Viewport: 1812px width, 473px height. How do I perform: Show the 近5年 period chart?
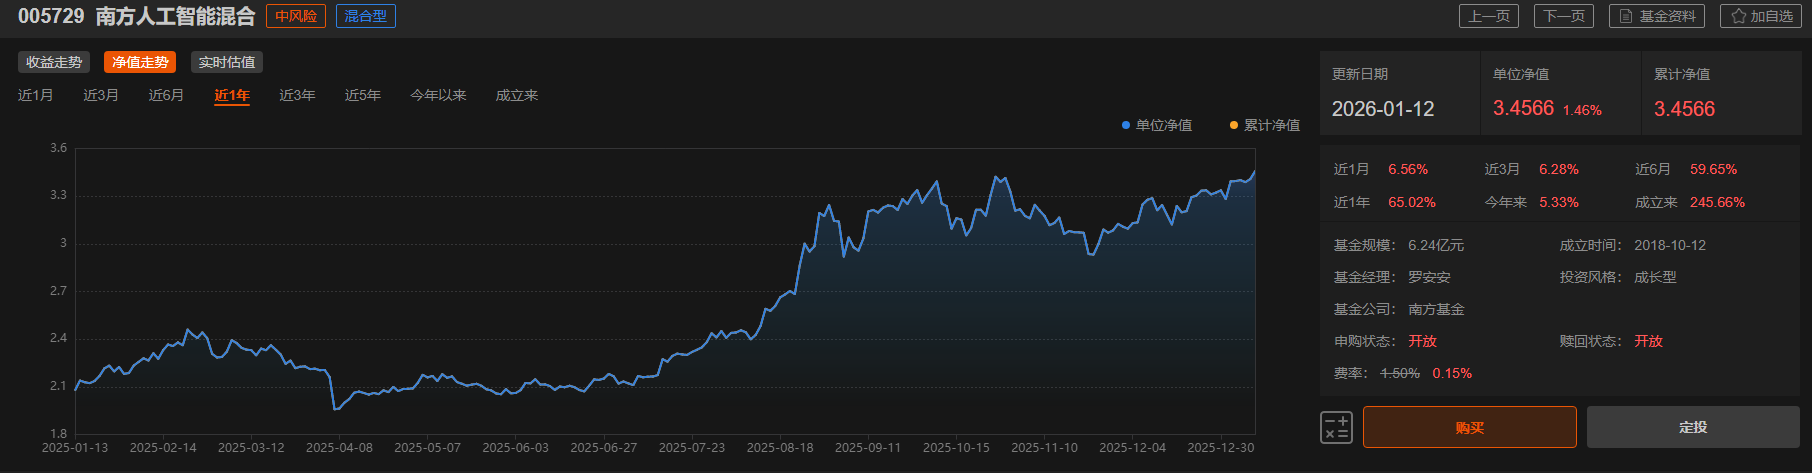[363, 95]
